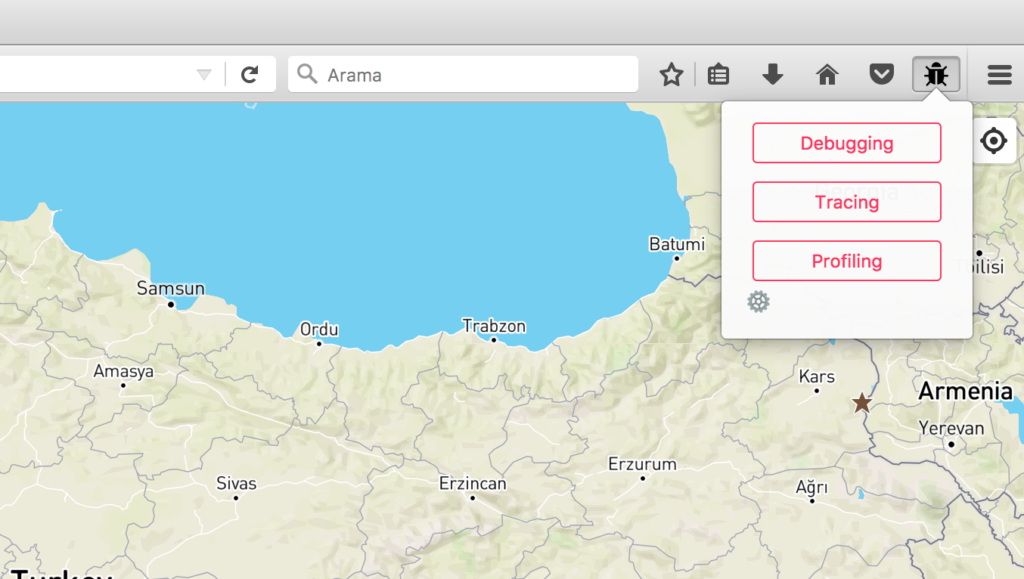Click the Erzincan city label

click(472, 484)
